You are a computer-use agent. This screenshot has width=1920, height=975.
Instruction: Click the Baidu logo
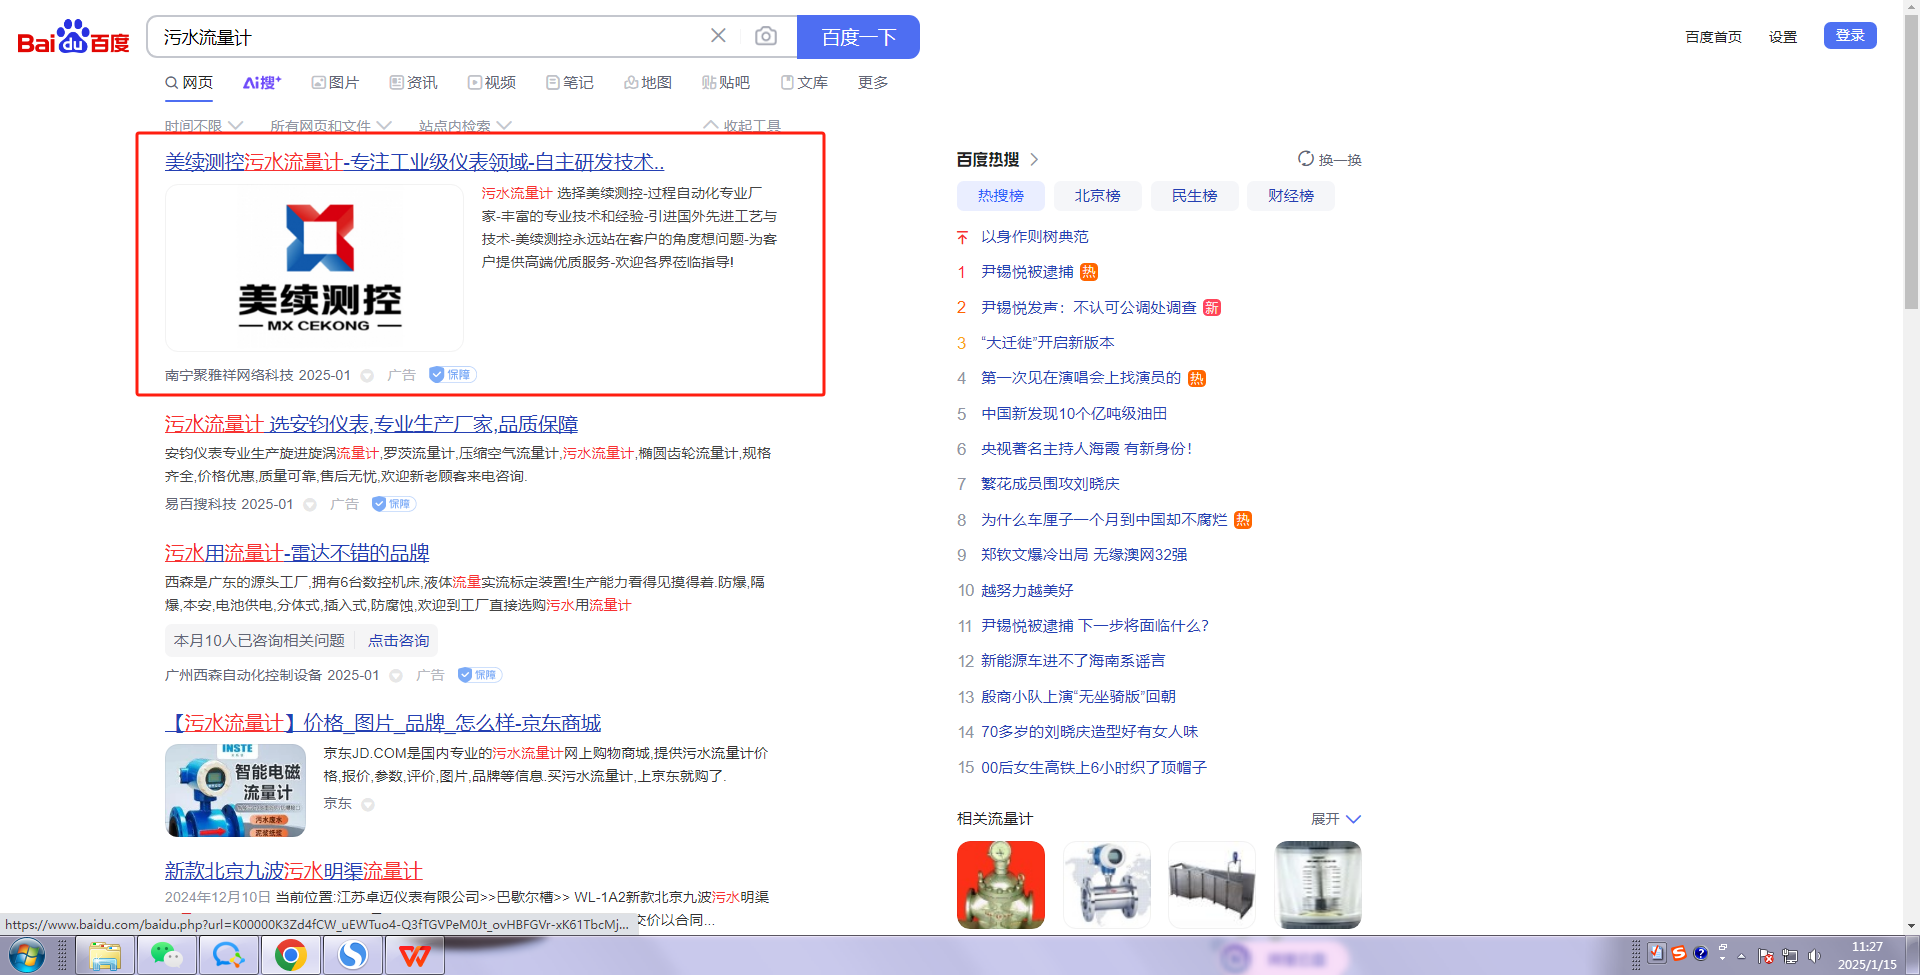[73, 38]
